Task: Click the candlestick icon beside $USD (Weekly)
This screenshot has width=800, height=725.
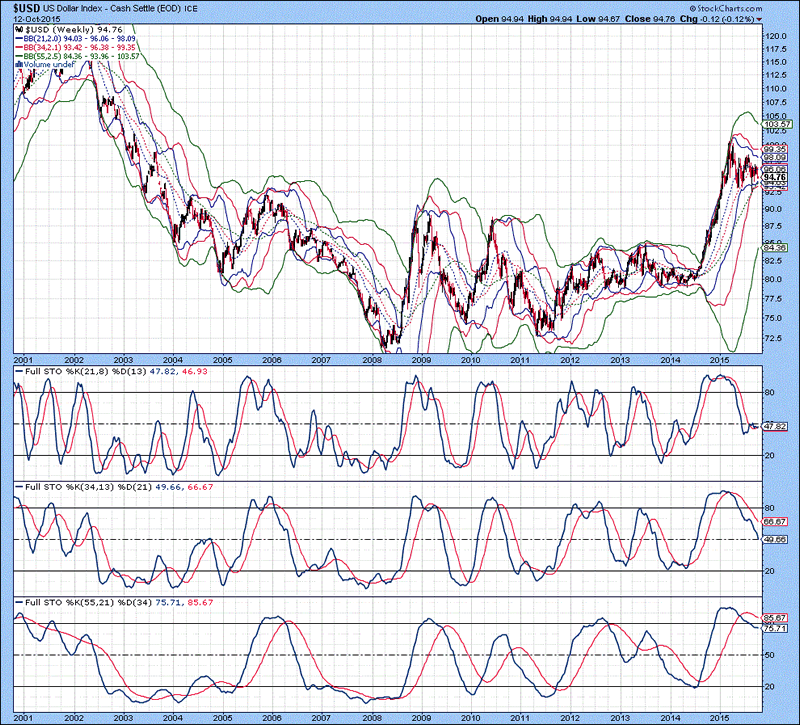Action: pyautogui.click(x=16, y=30)
